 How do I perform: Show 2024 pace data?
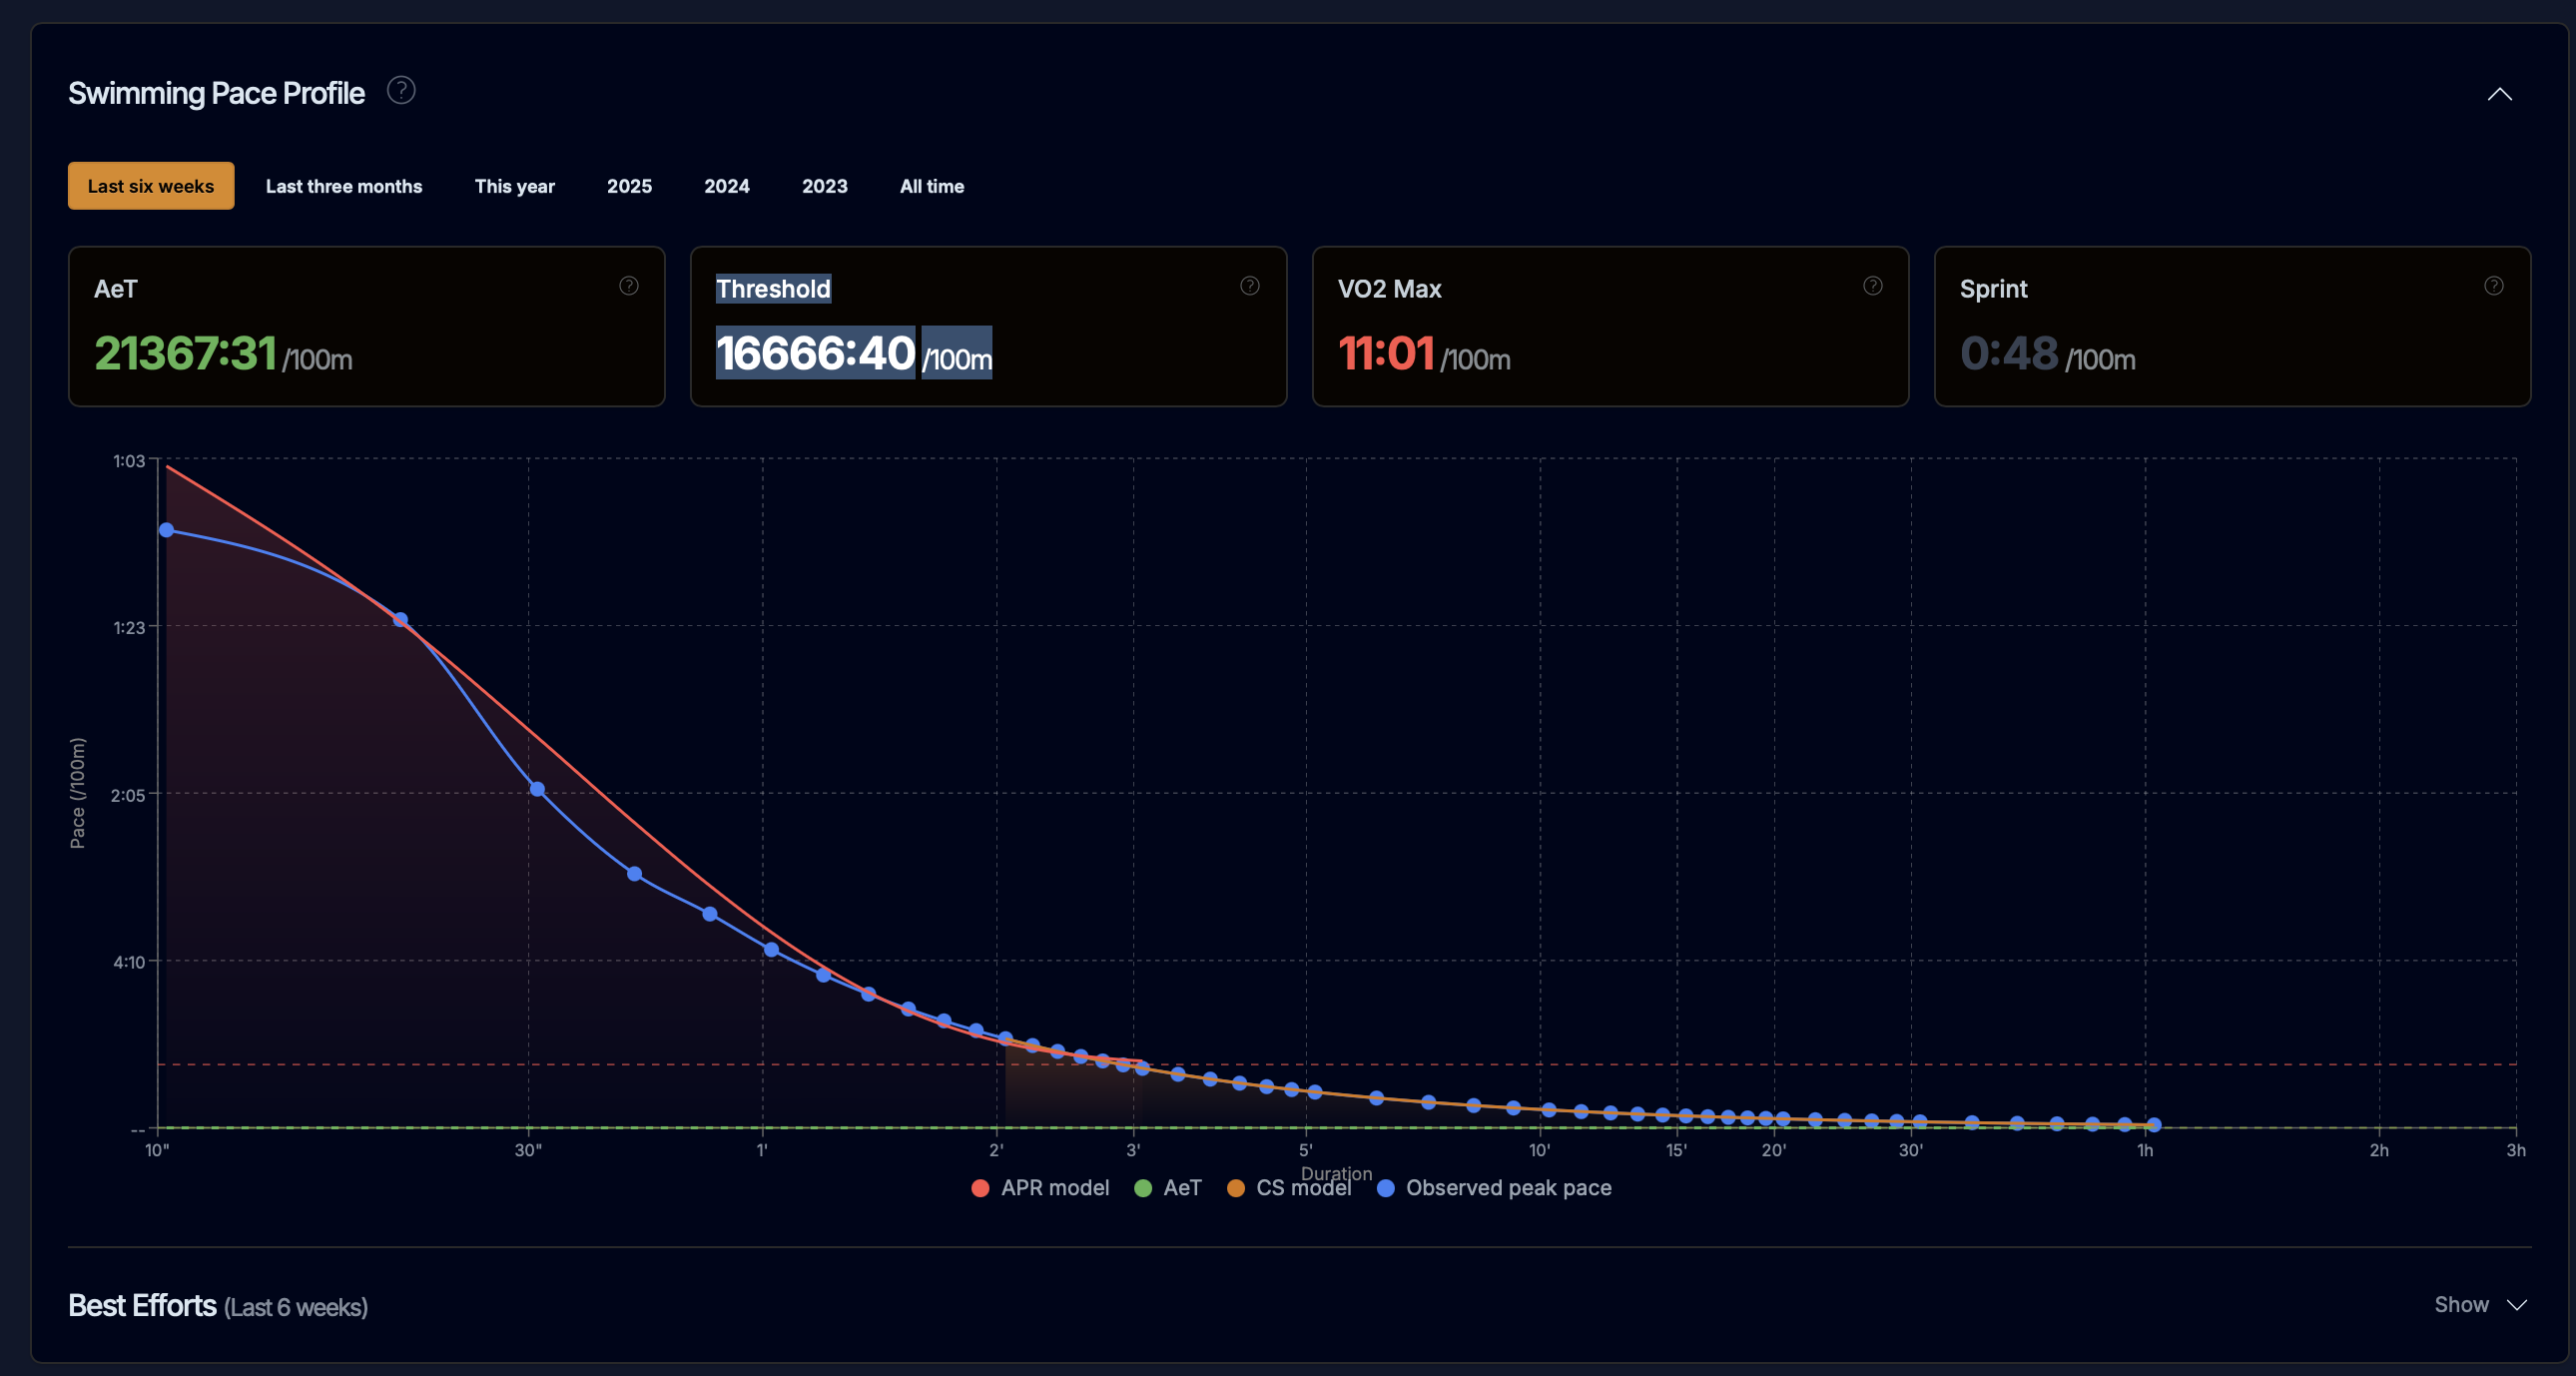tap(726, 186)
